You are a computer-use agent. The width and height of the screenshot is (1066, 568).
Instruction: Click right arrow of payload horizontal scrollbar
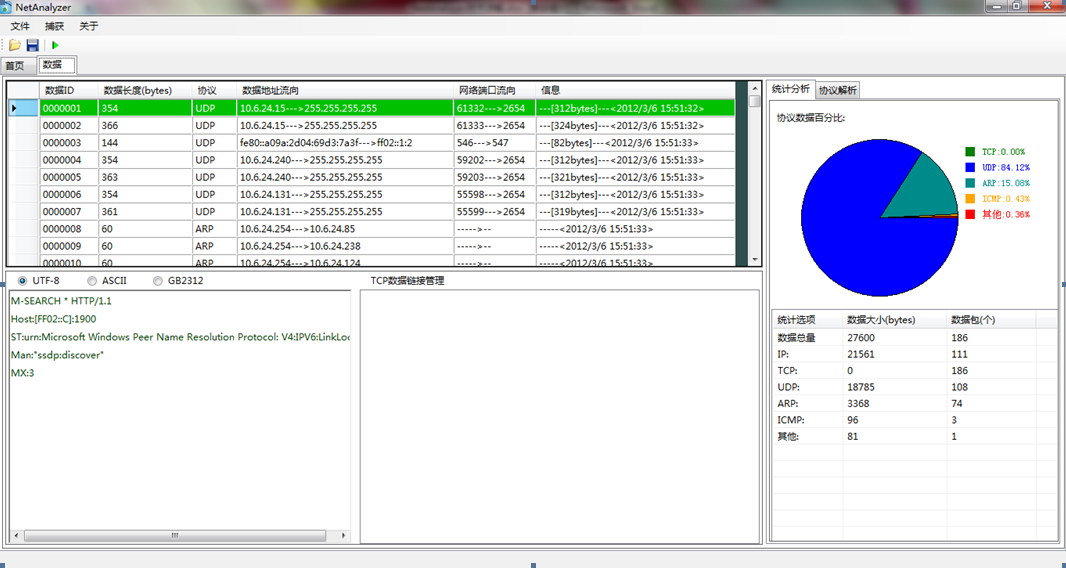click(343, 536)
